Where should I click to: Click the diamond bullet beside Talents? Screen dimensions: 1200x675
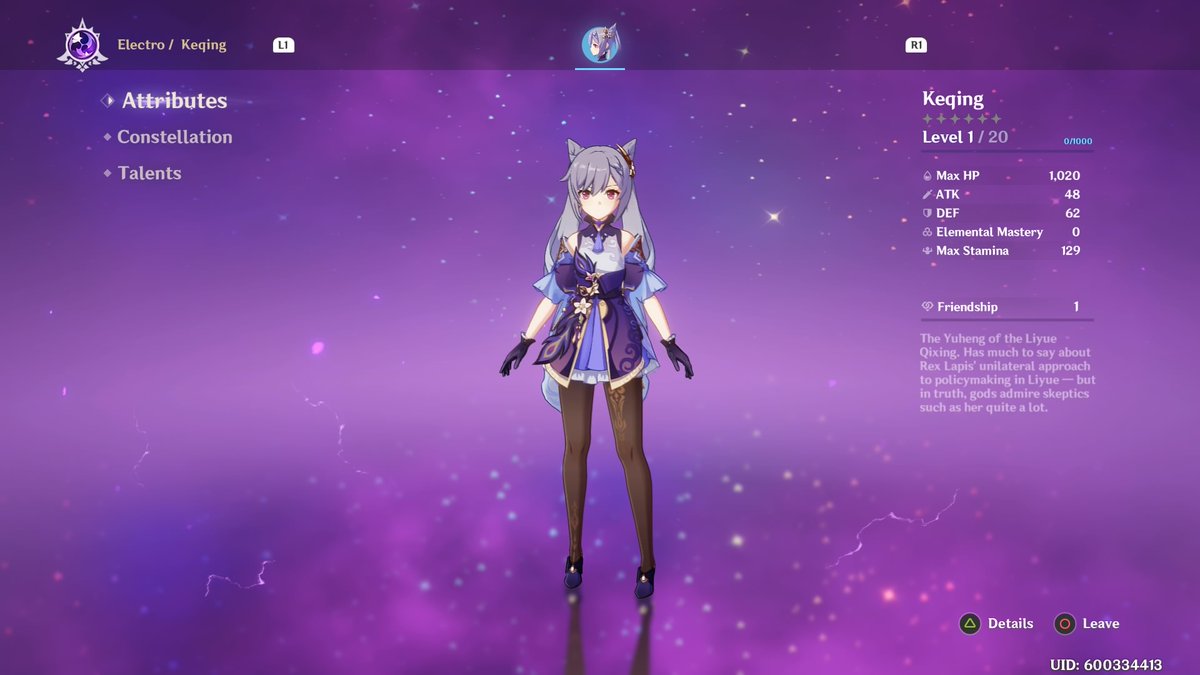coord(107,173)
